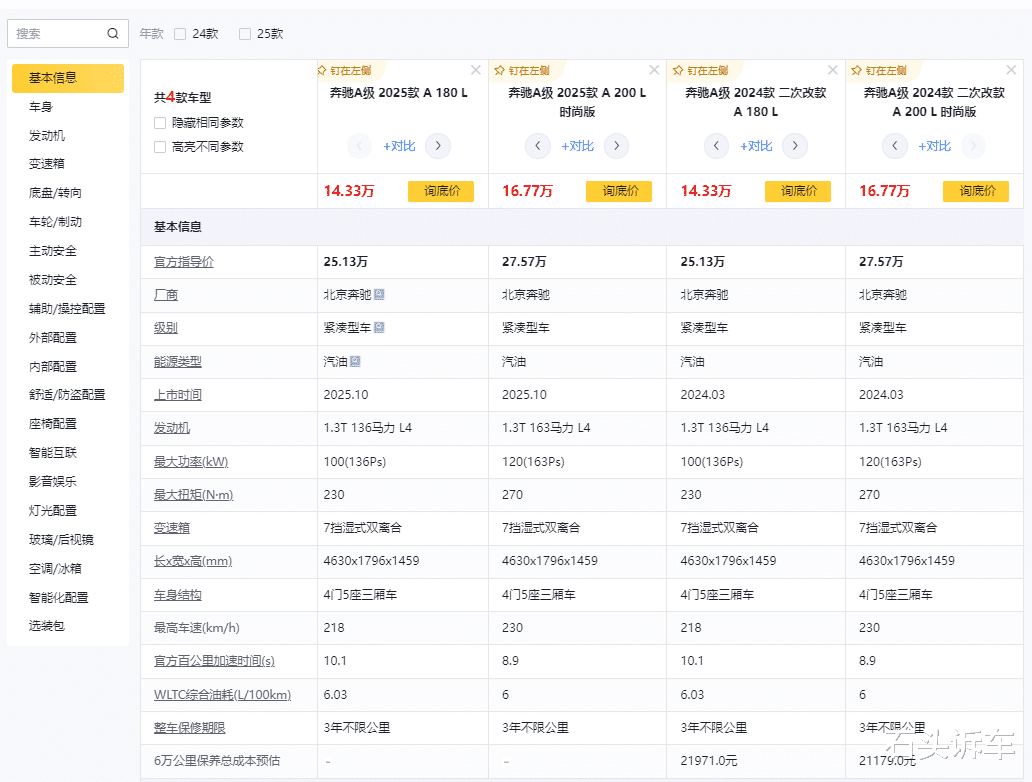Select 座椅配置 in the left sidebar
The image size is (1032, 782).
(x=53, y=424)
